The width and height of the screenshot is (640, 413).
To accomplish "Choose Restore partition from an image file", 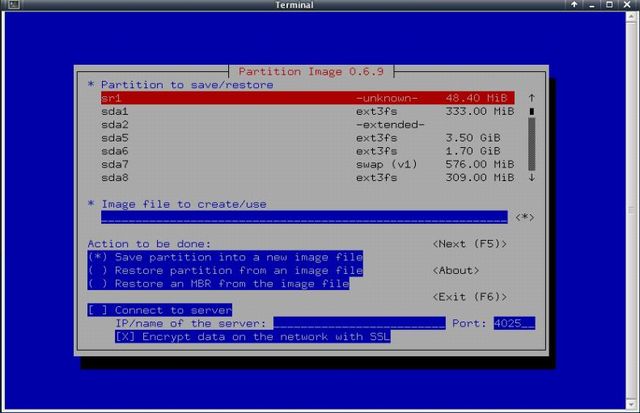I will click(225, 270).
